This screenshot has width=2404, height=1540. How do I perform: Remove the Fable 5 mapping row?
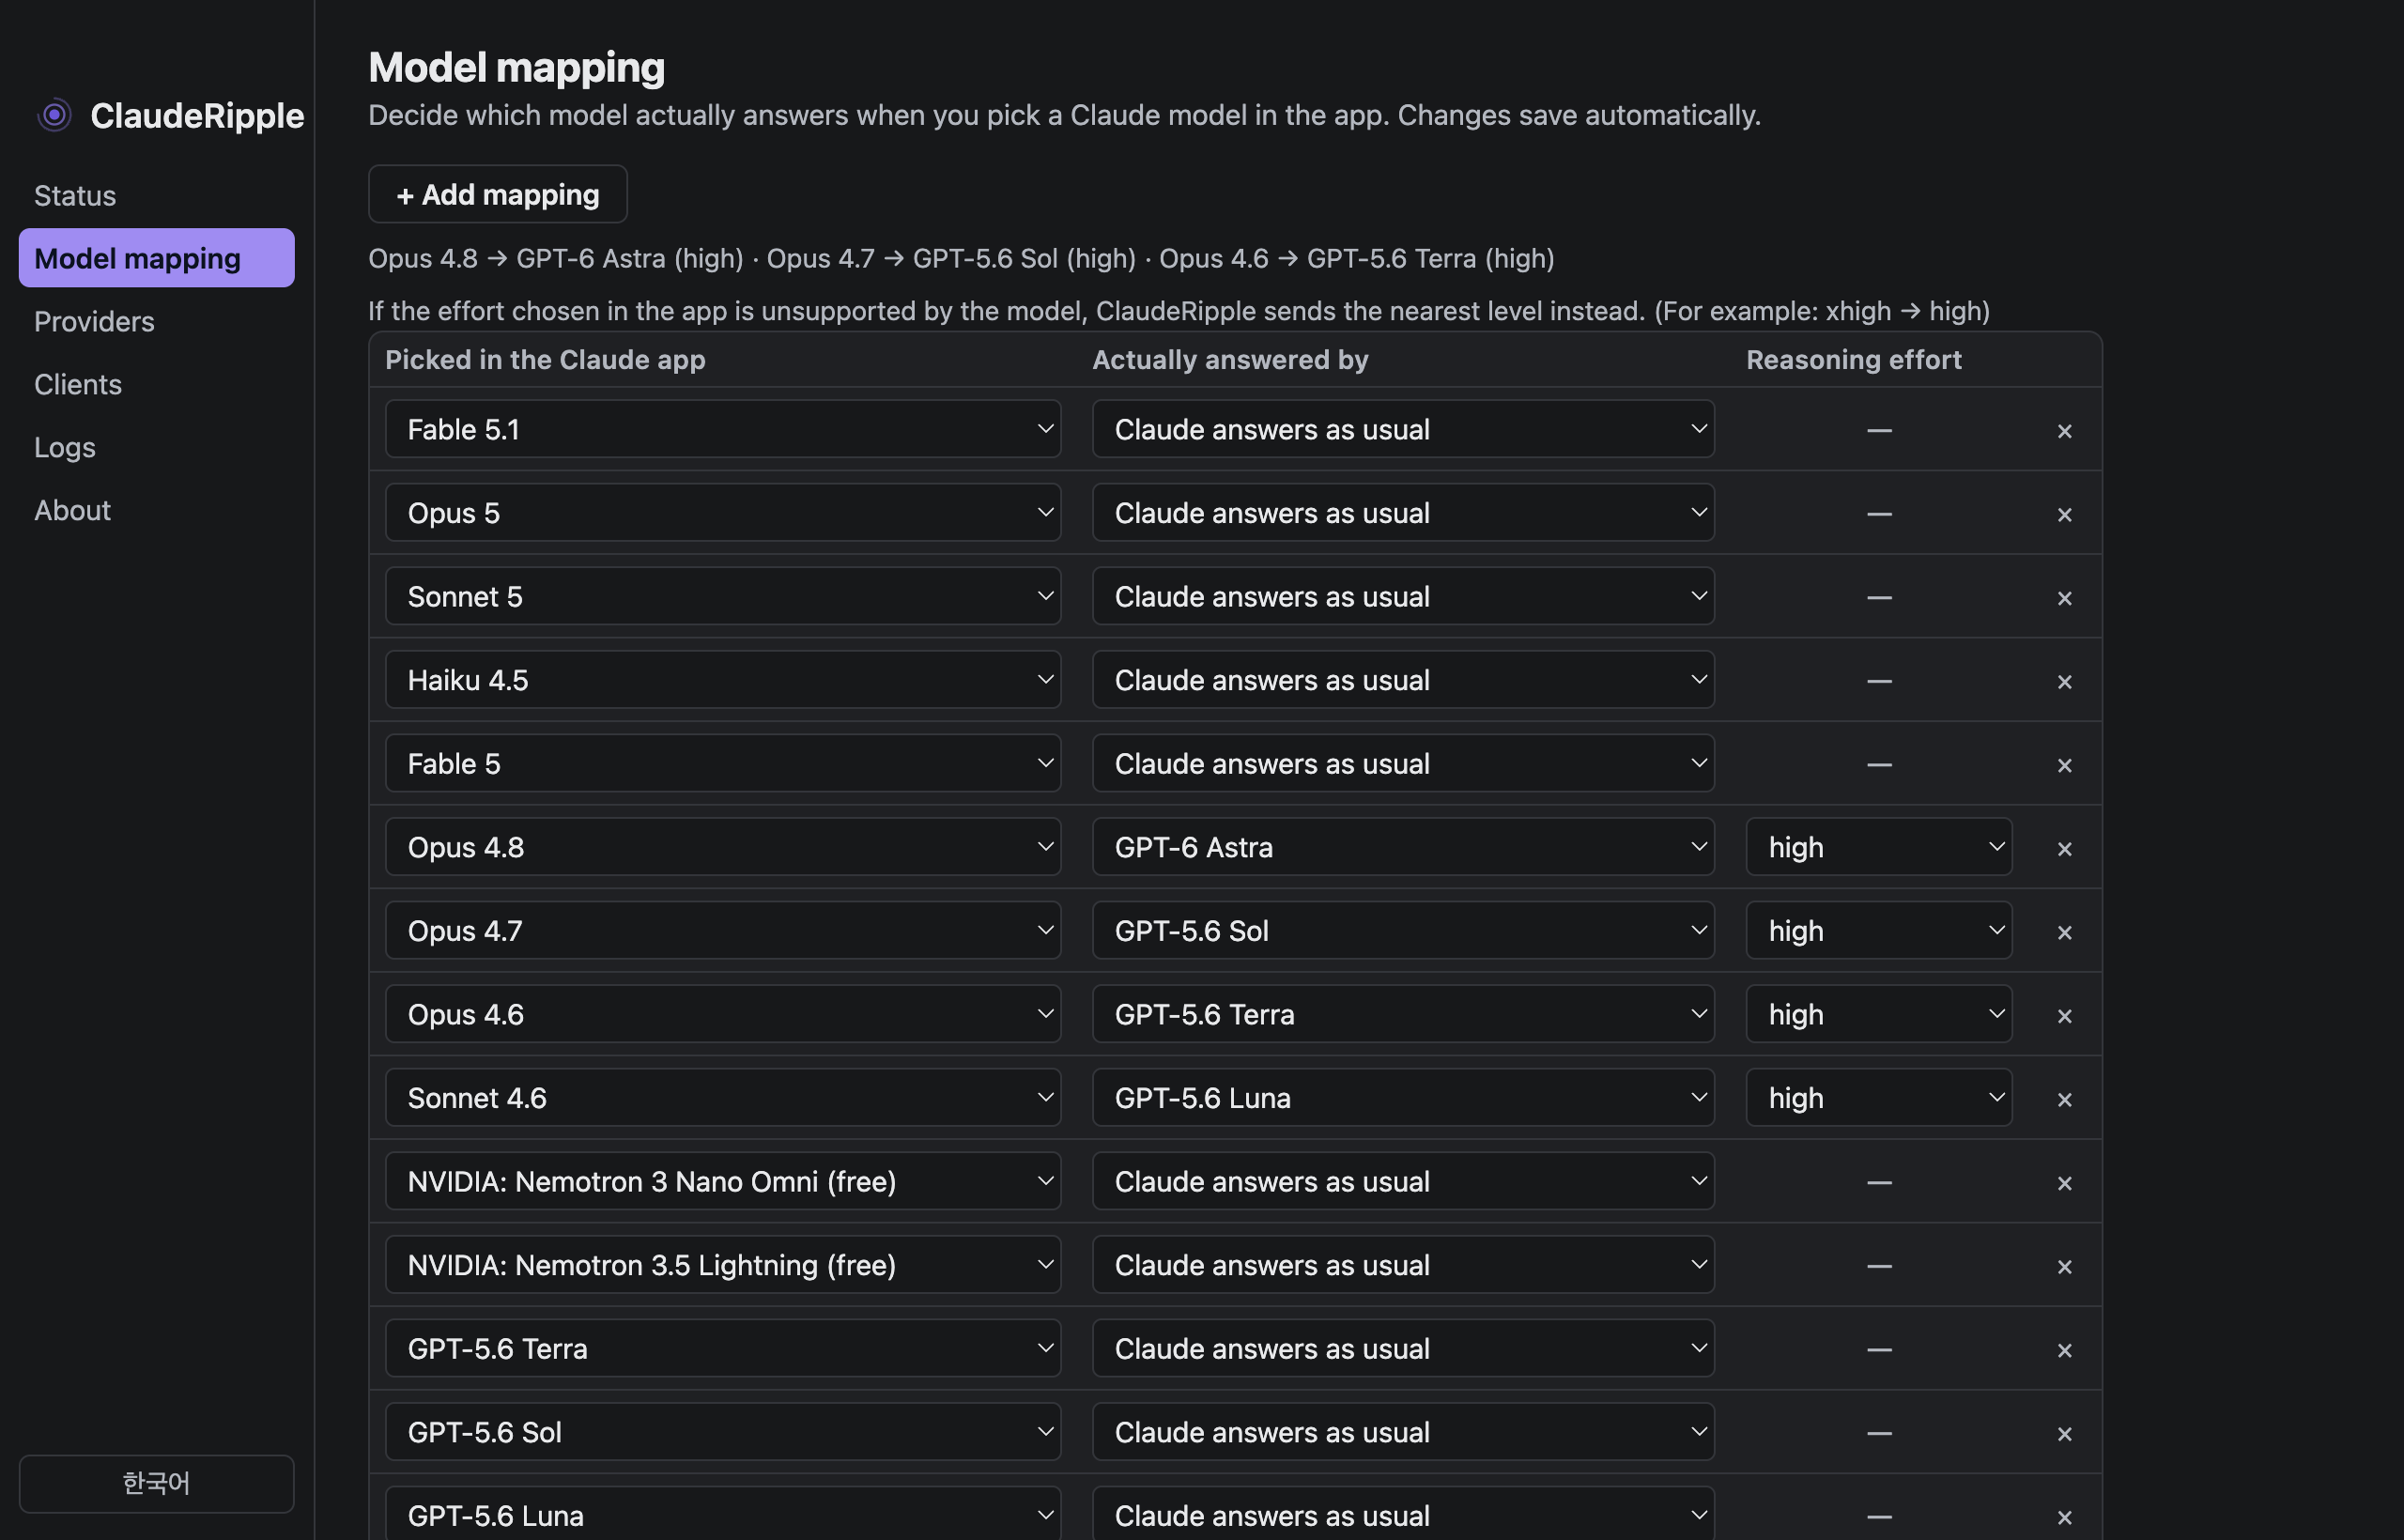(x=2064, y=764)
